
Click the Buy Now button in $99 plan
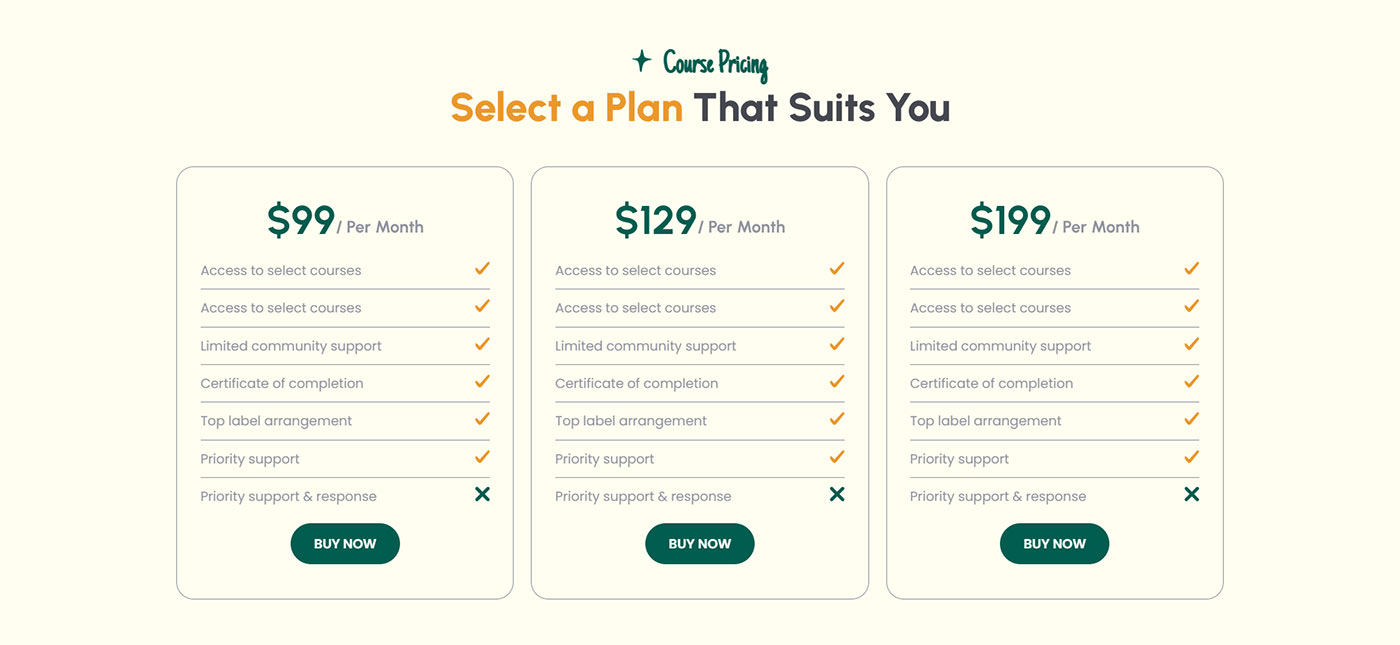click(x=345, y=544)
